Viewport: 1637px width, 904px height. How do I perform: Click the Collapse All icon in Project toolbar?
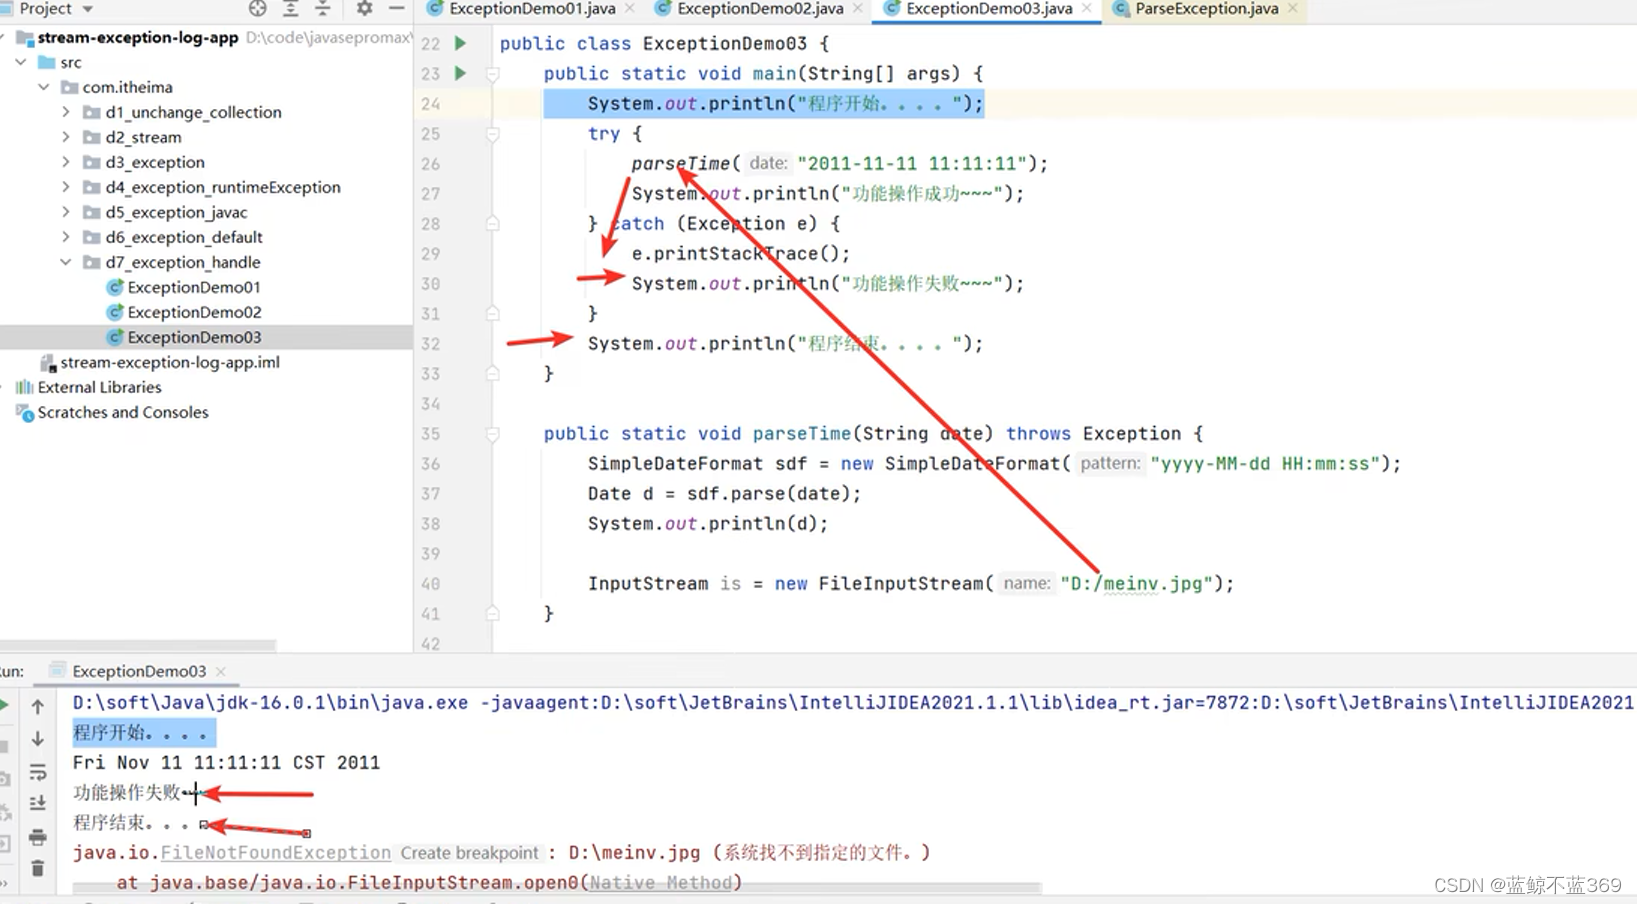pos(322,9)
